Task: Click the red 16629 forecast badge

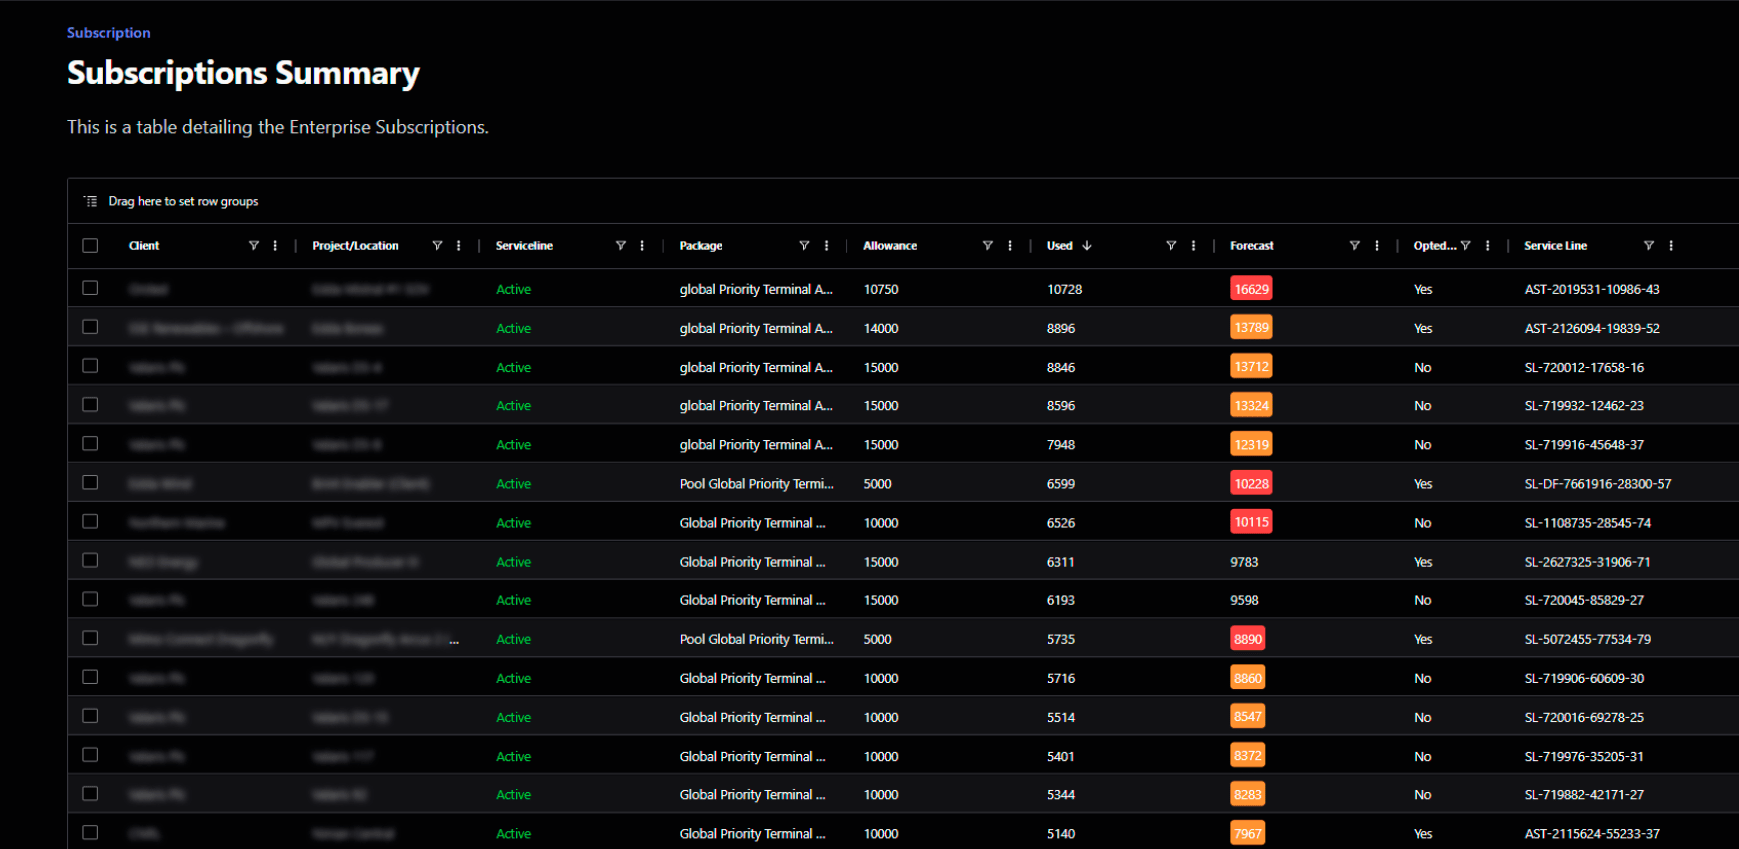Action: coord(1251,289)
